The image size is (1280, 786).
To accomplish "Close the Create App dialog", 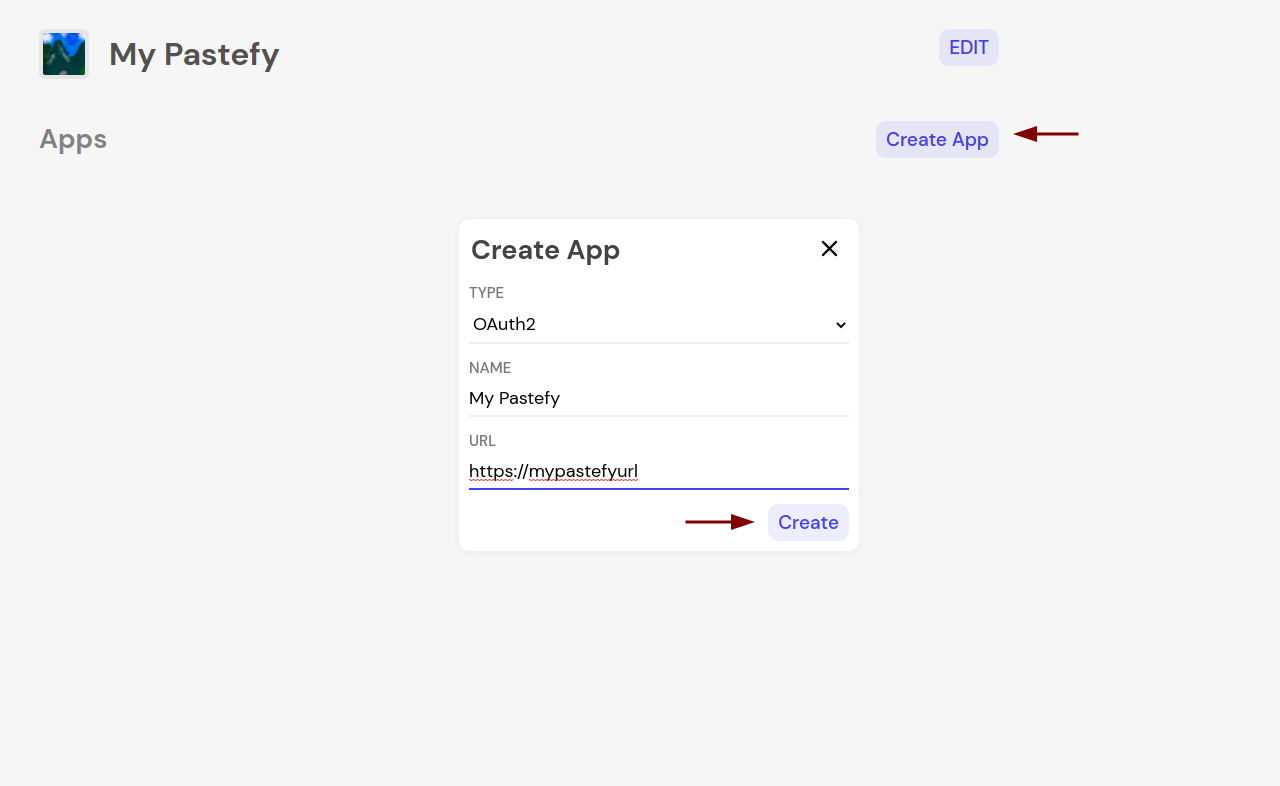I will click(x=829, y=249).
